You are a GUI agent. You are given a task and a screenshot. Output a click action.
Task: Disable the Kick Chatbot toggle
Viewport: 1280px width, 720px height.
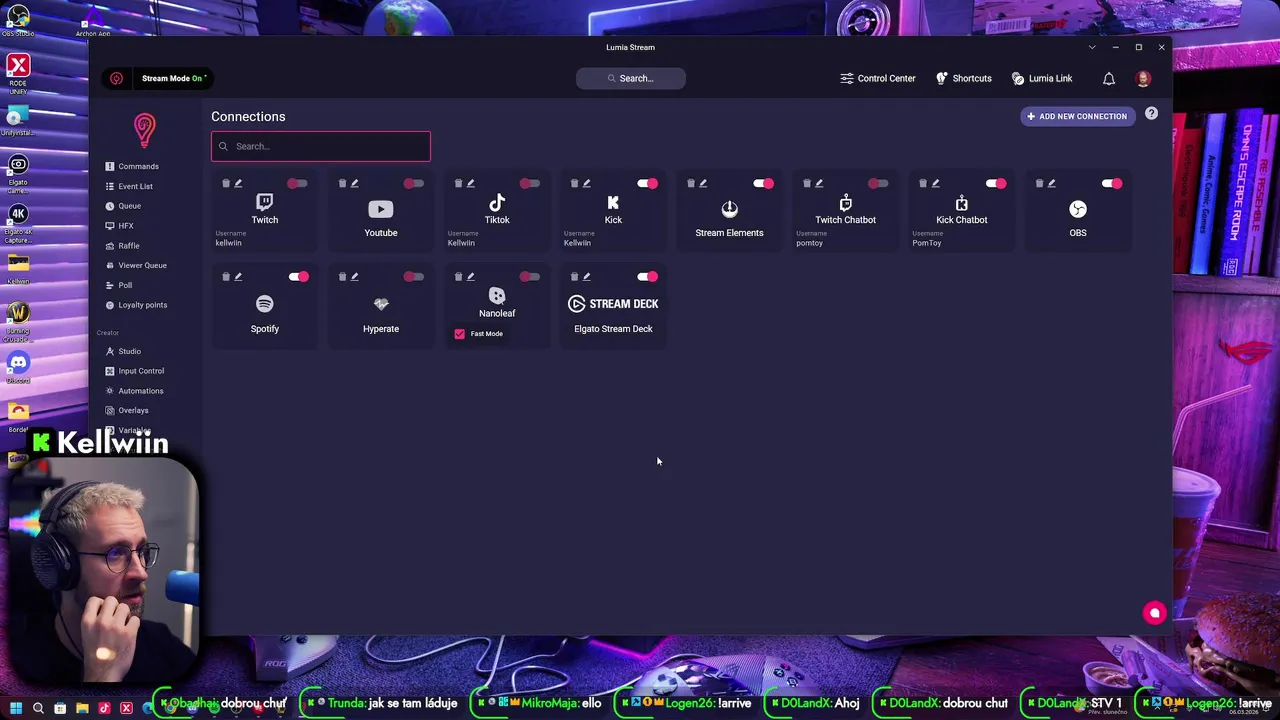(995, 183)
